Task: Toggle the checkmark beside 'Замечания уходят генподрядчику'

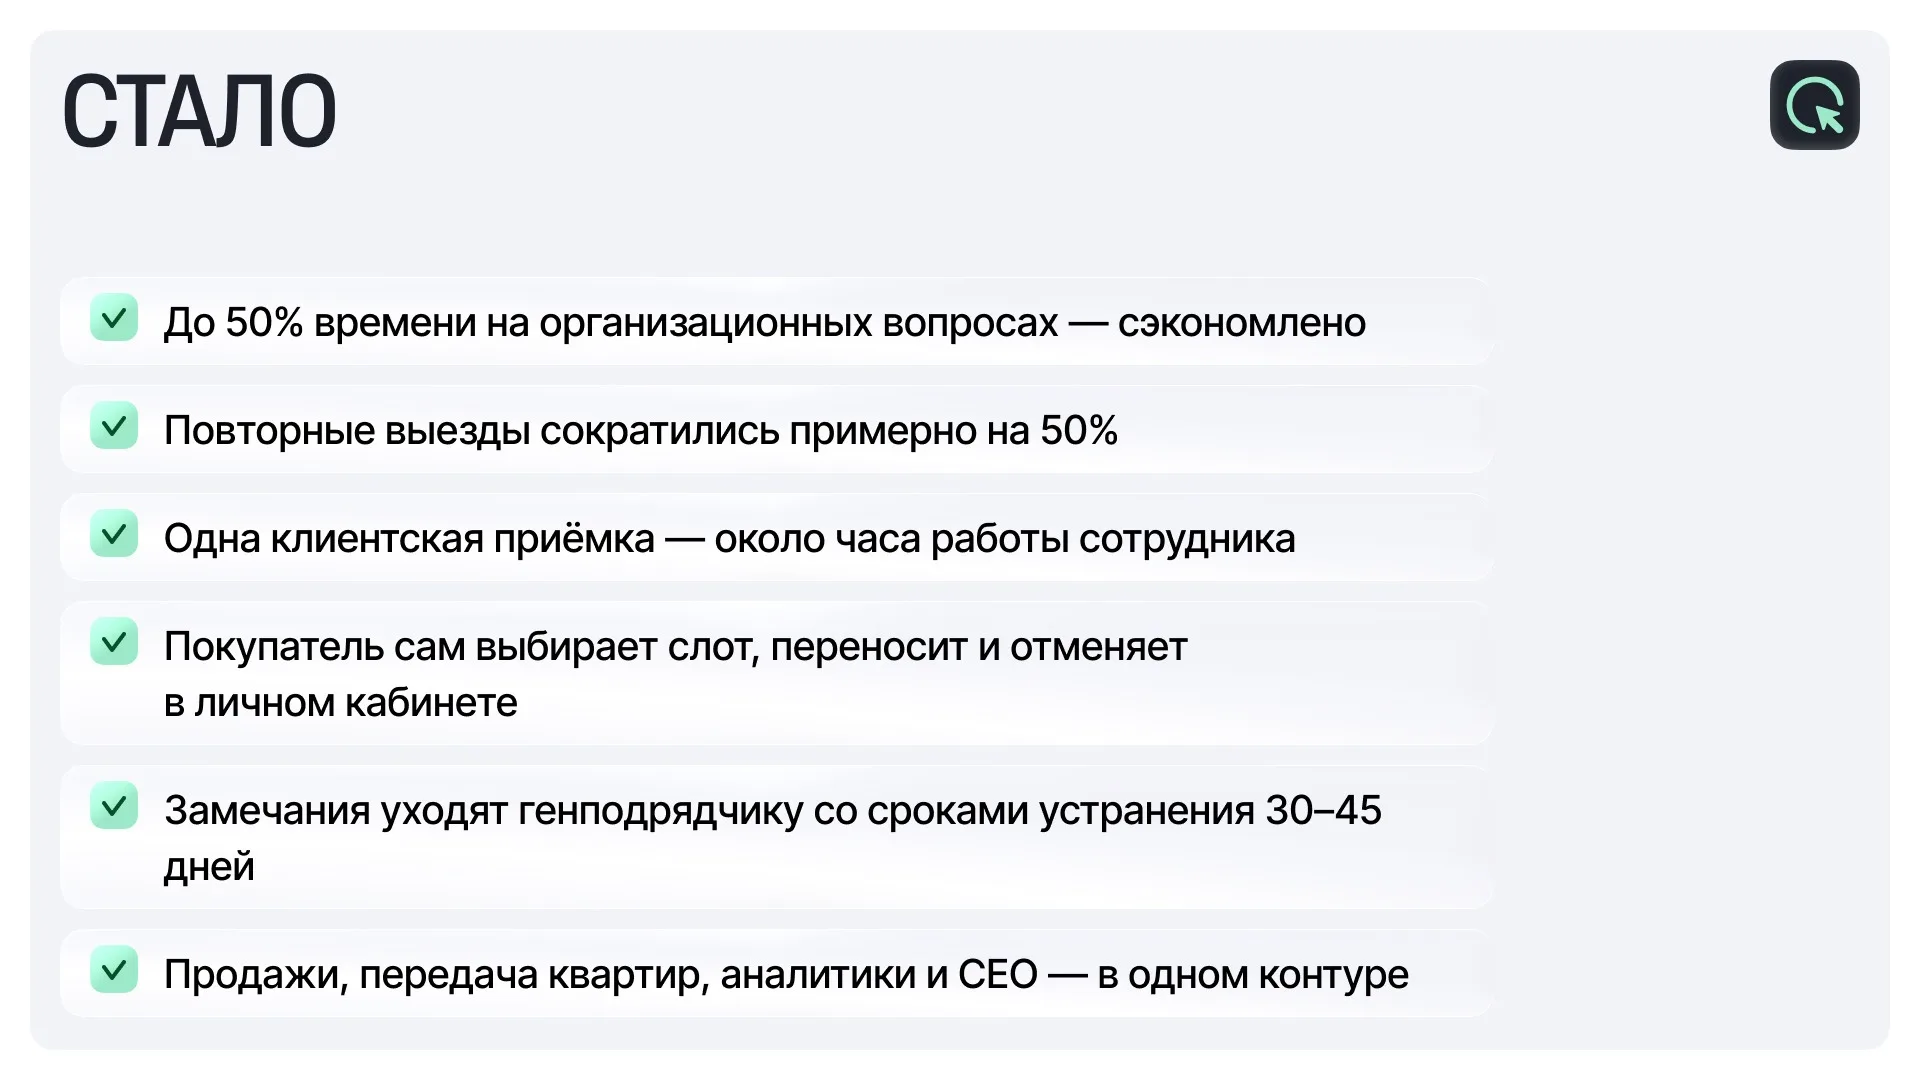Action: pyautogui.click(x=114, y=806)
